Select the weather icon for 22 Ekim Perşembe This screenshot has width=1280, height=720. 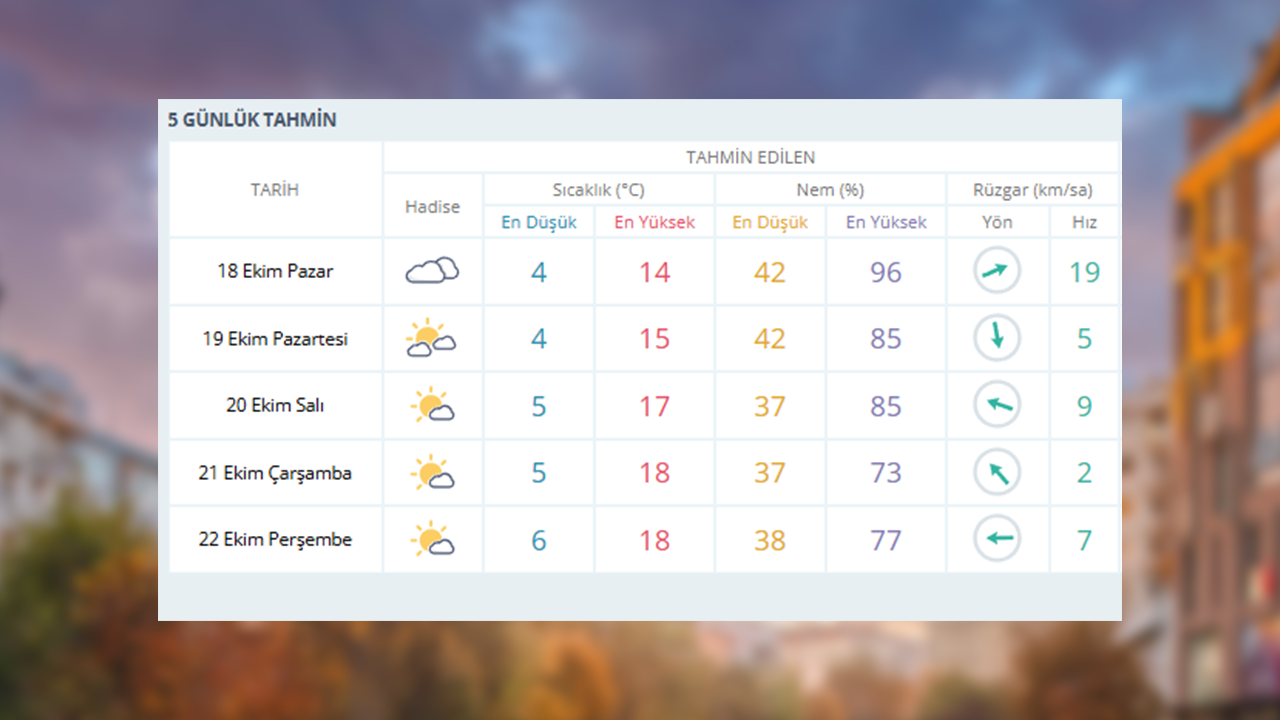pos(432,540)
